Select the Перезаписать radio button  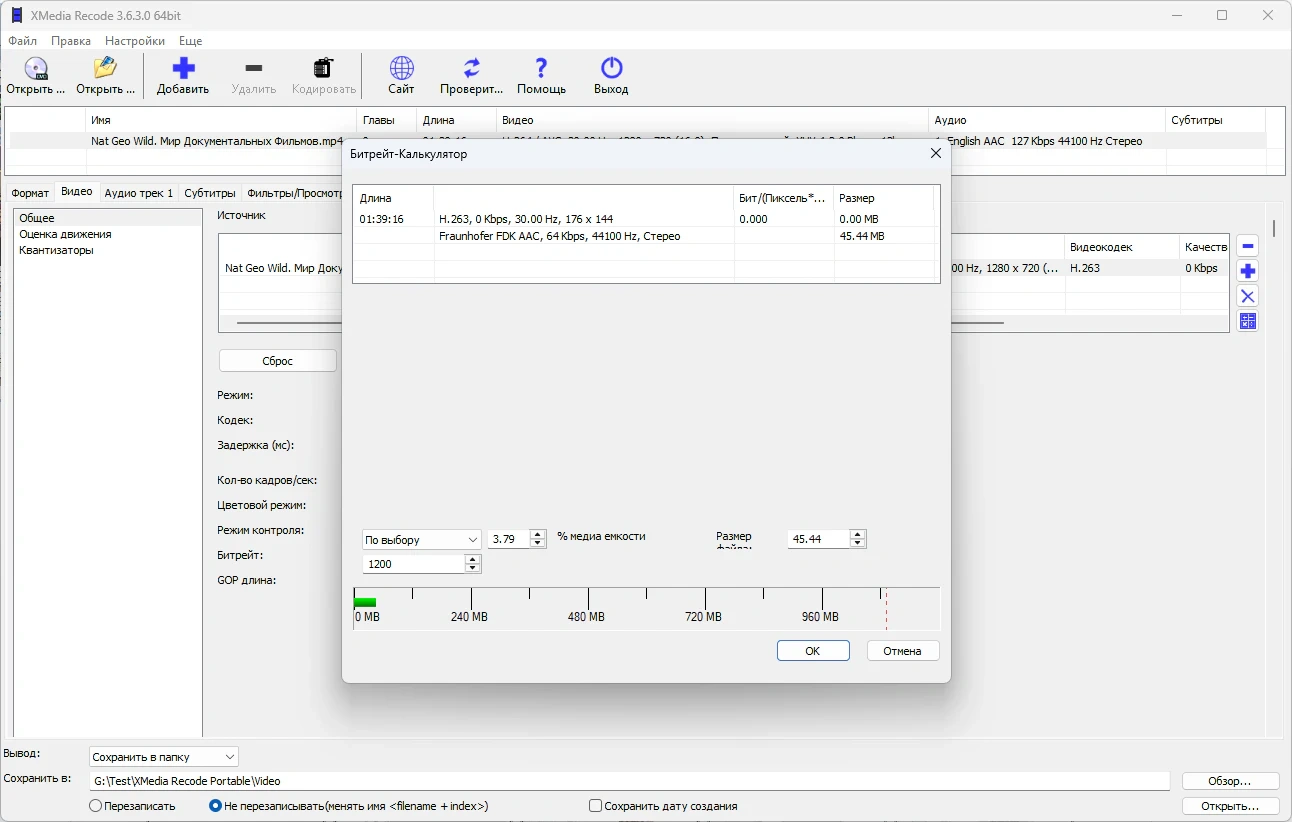96,806
